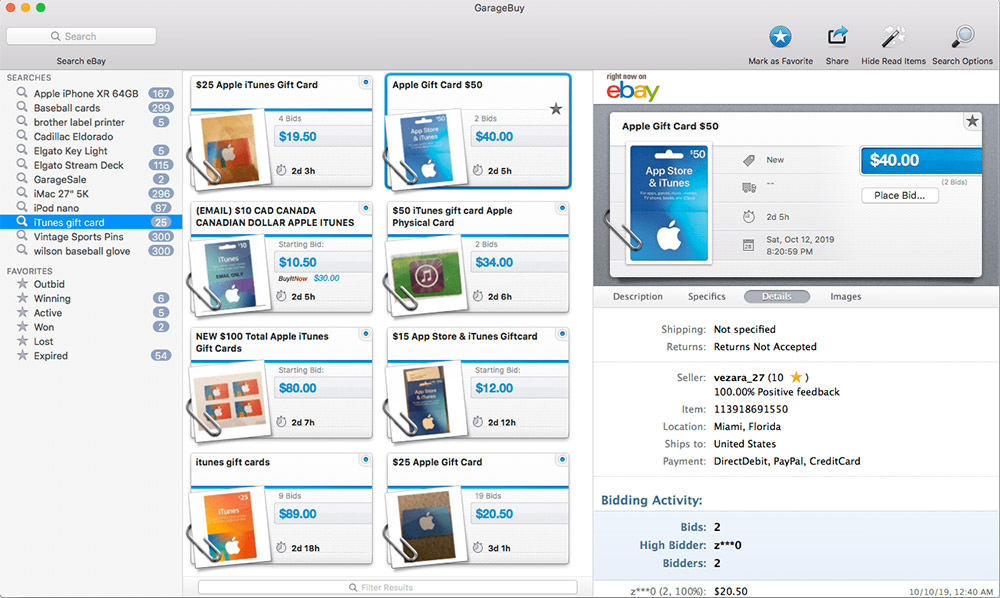Click the $80.00 starting bid price
The width and height of the screenshot is (1000, 598).
point(297,388)
